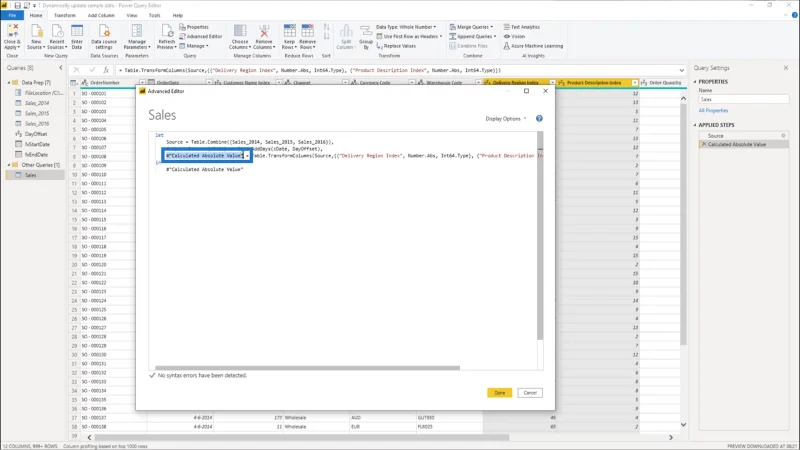Toggle Use First Row as Headers

(x=409, y=36)
